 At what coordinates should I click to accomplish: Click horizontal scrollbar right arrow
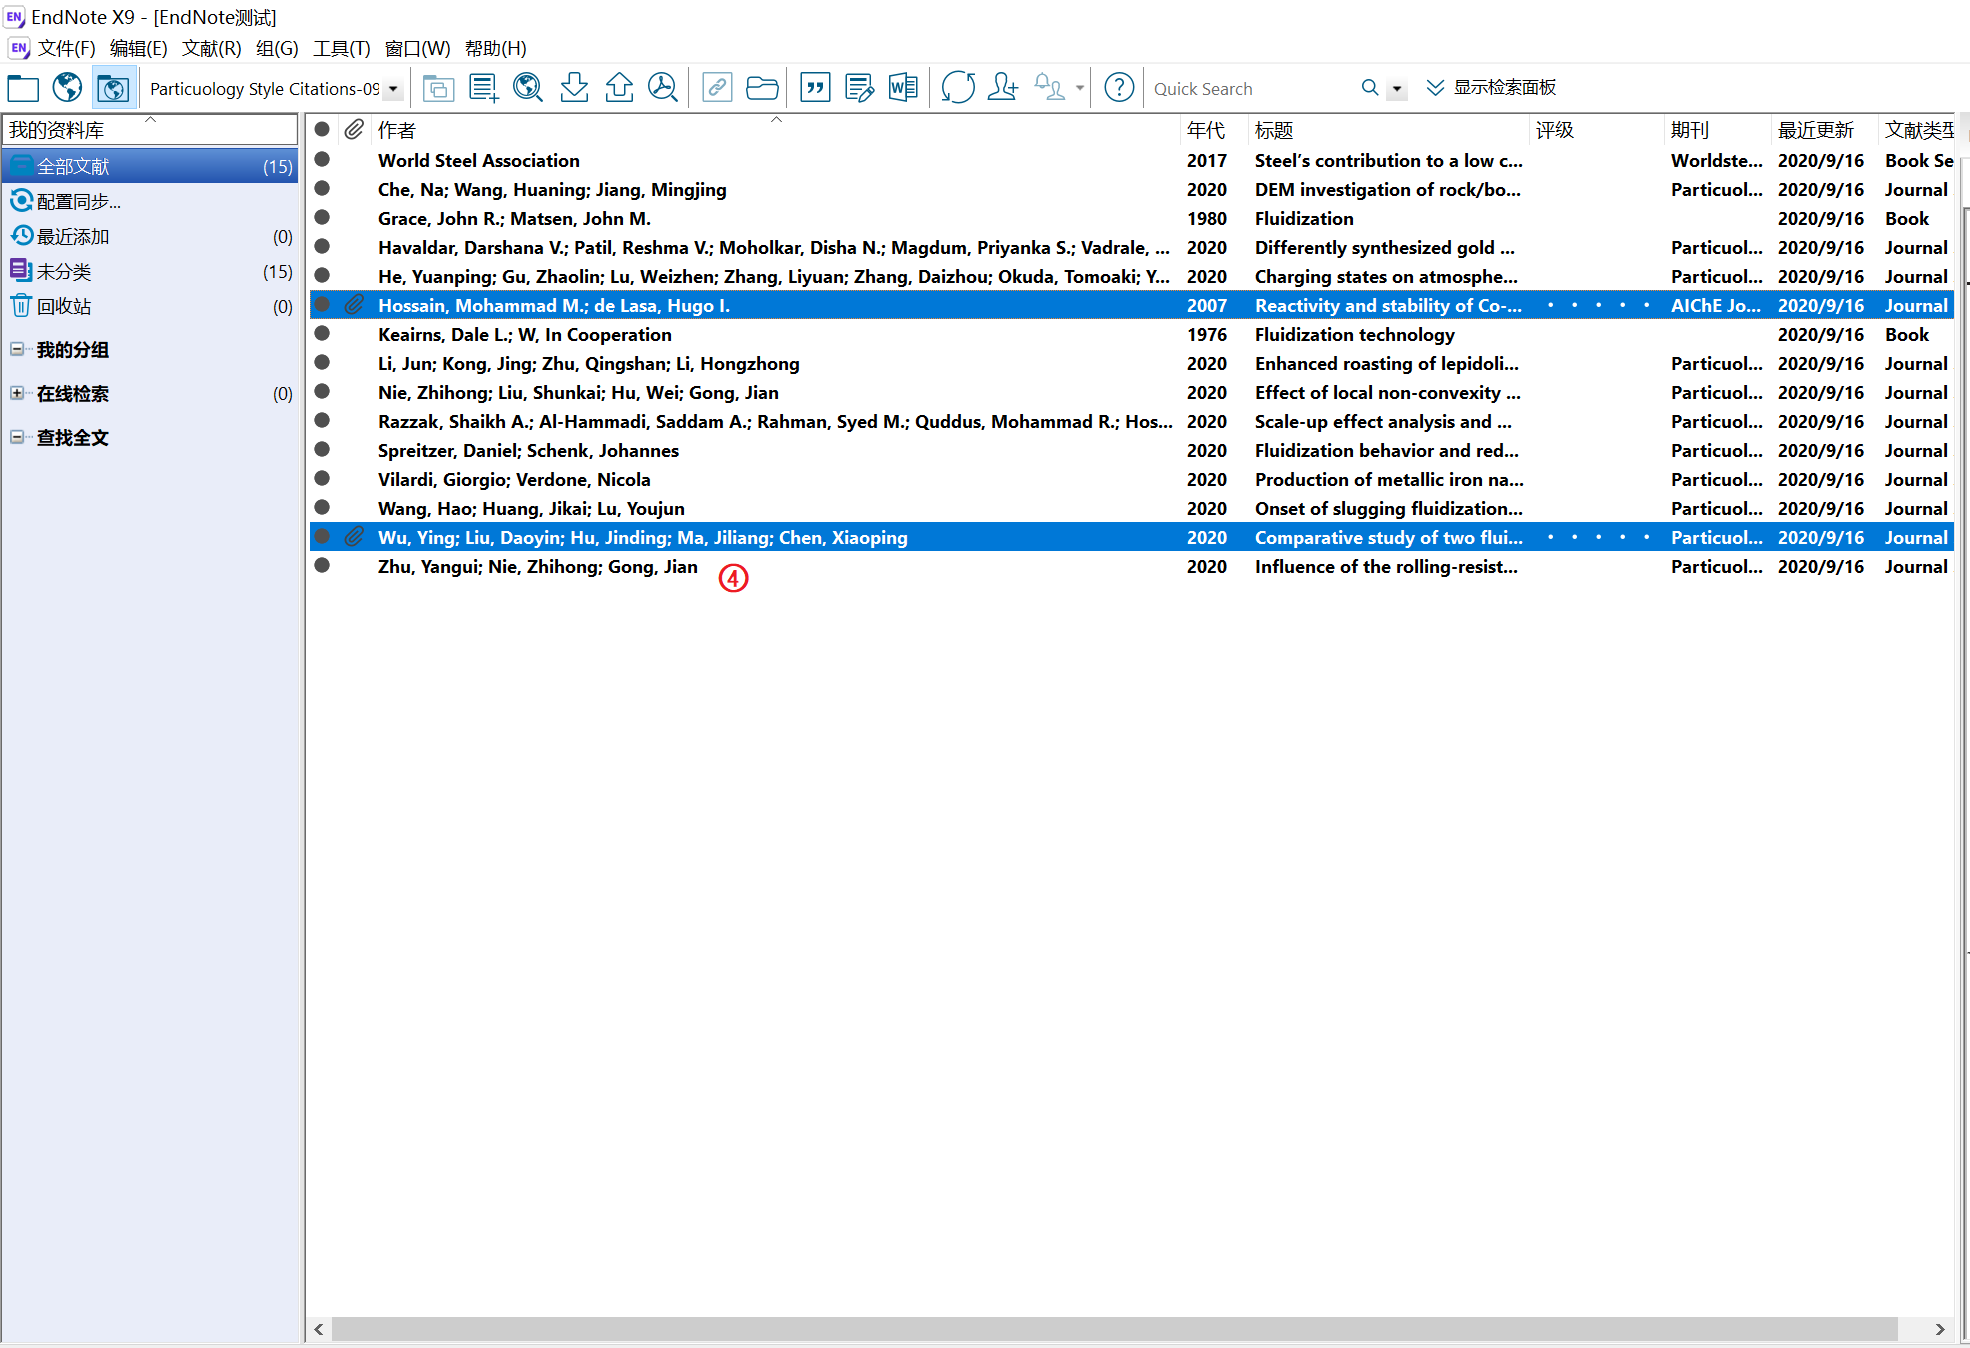pyautogui.click(x=1940, y=1329)
